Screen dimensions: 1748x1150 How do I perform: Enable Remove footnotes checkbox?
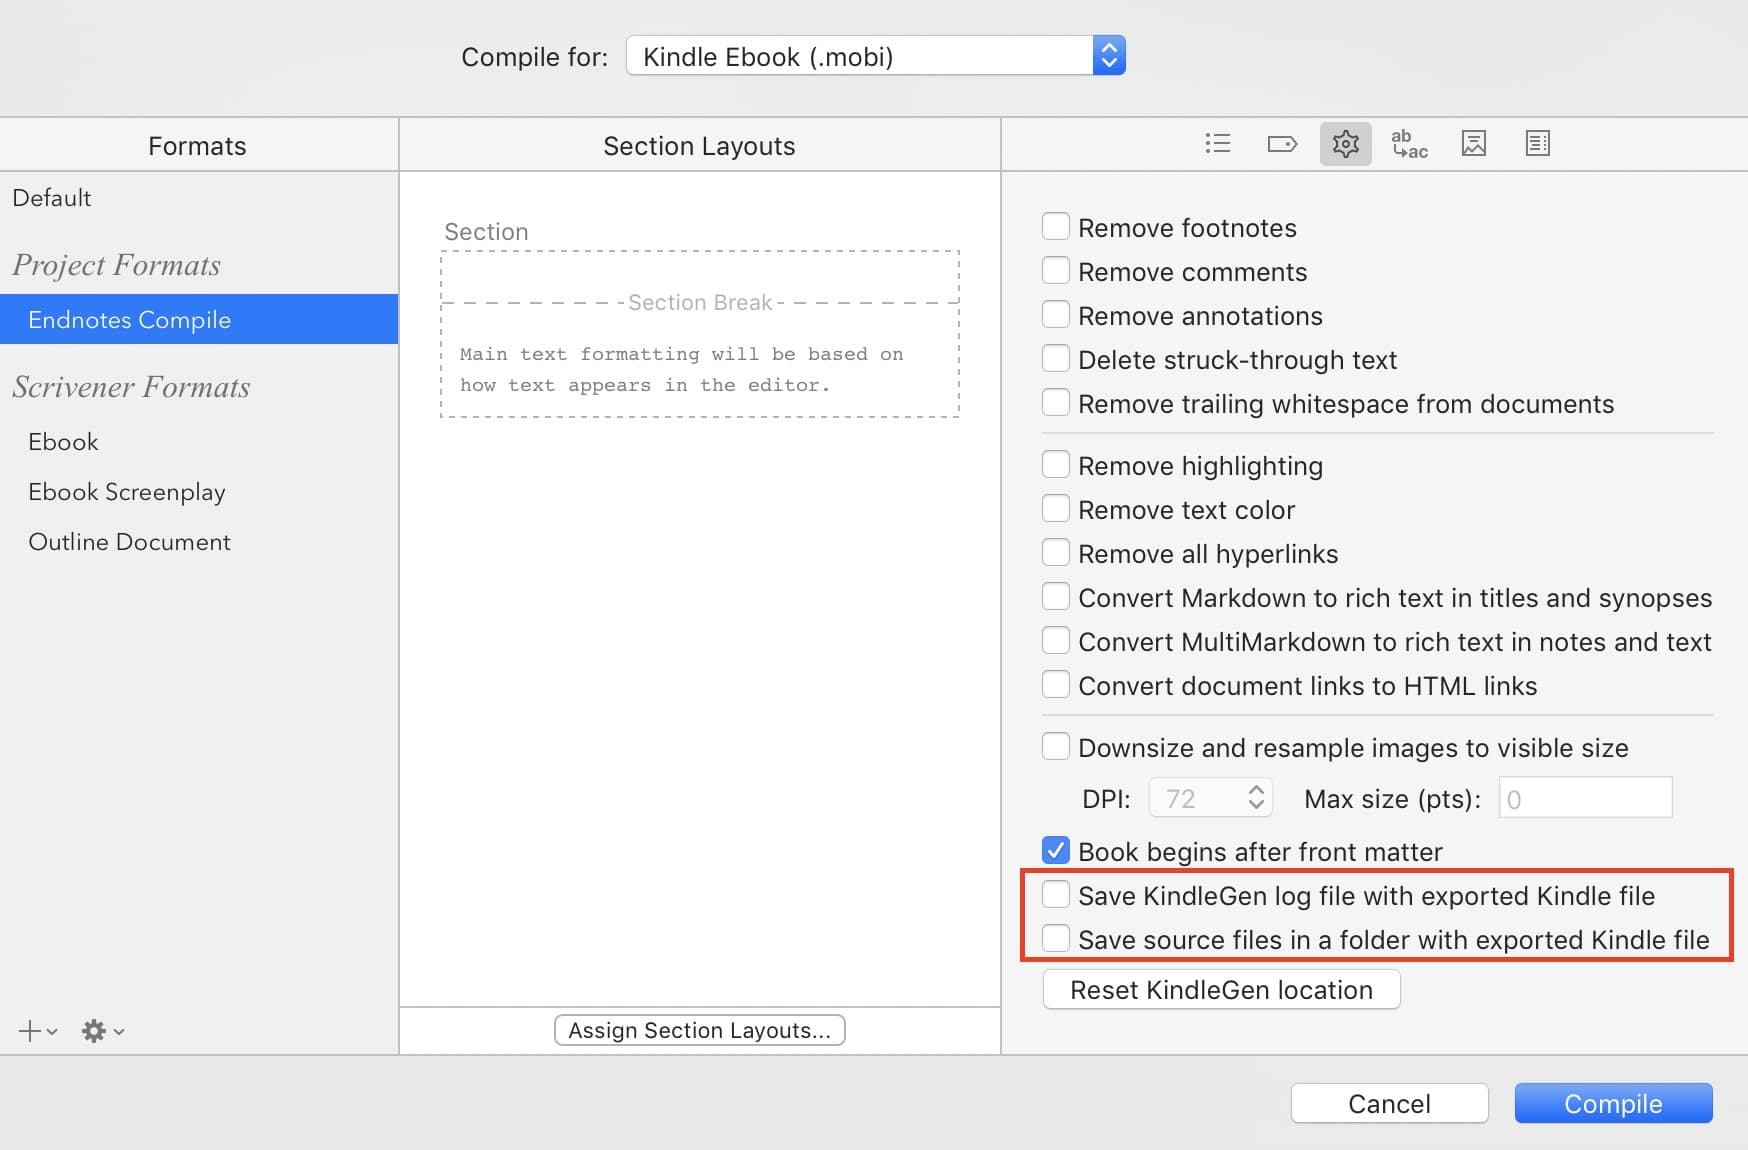click(1055, 227)
